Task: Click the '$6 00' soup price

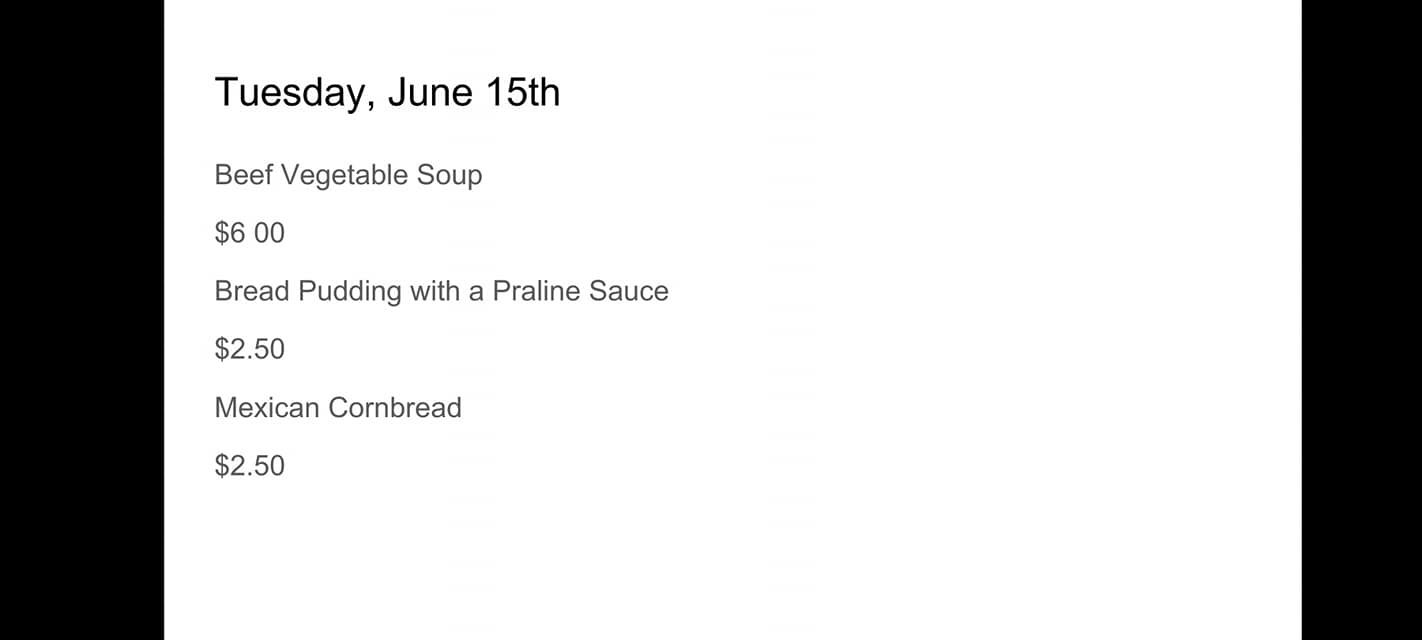Action: (x=249, y=233)
